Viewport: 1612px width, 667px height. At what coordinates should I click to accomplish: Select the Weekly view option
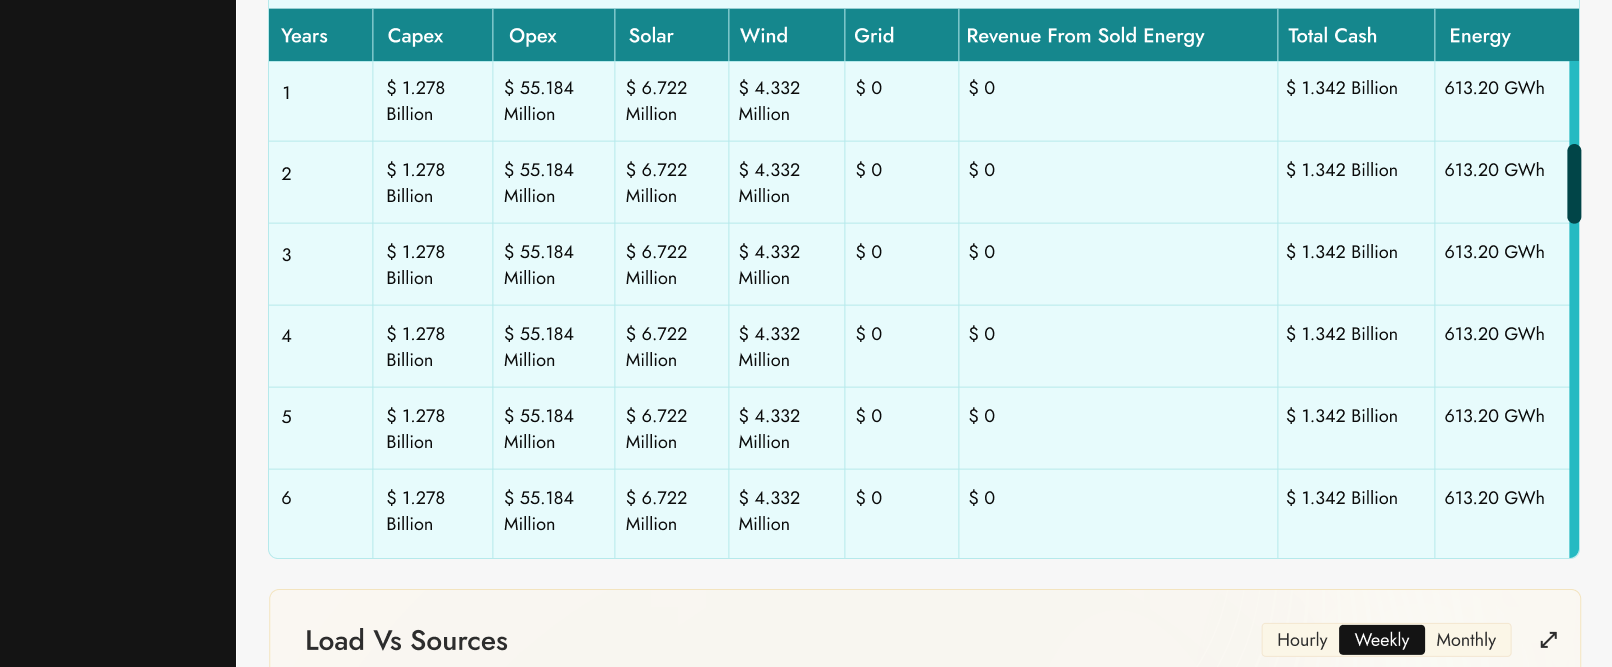pyautogui.click(x=1381, y=640)
